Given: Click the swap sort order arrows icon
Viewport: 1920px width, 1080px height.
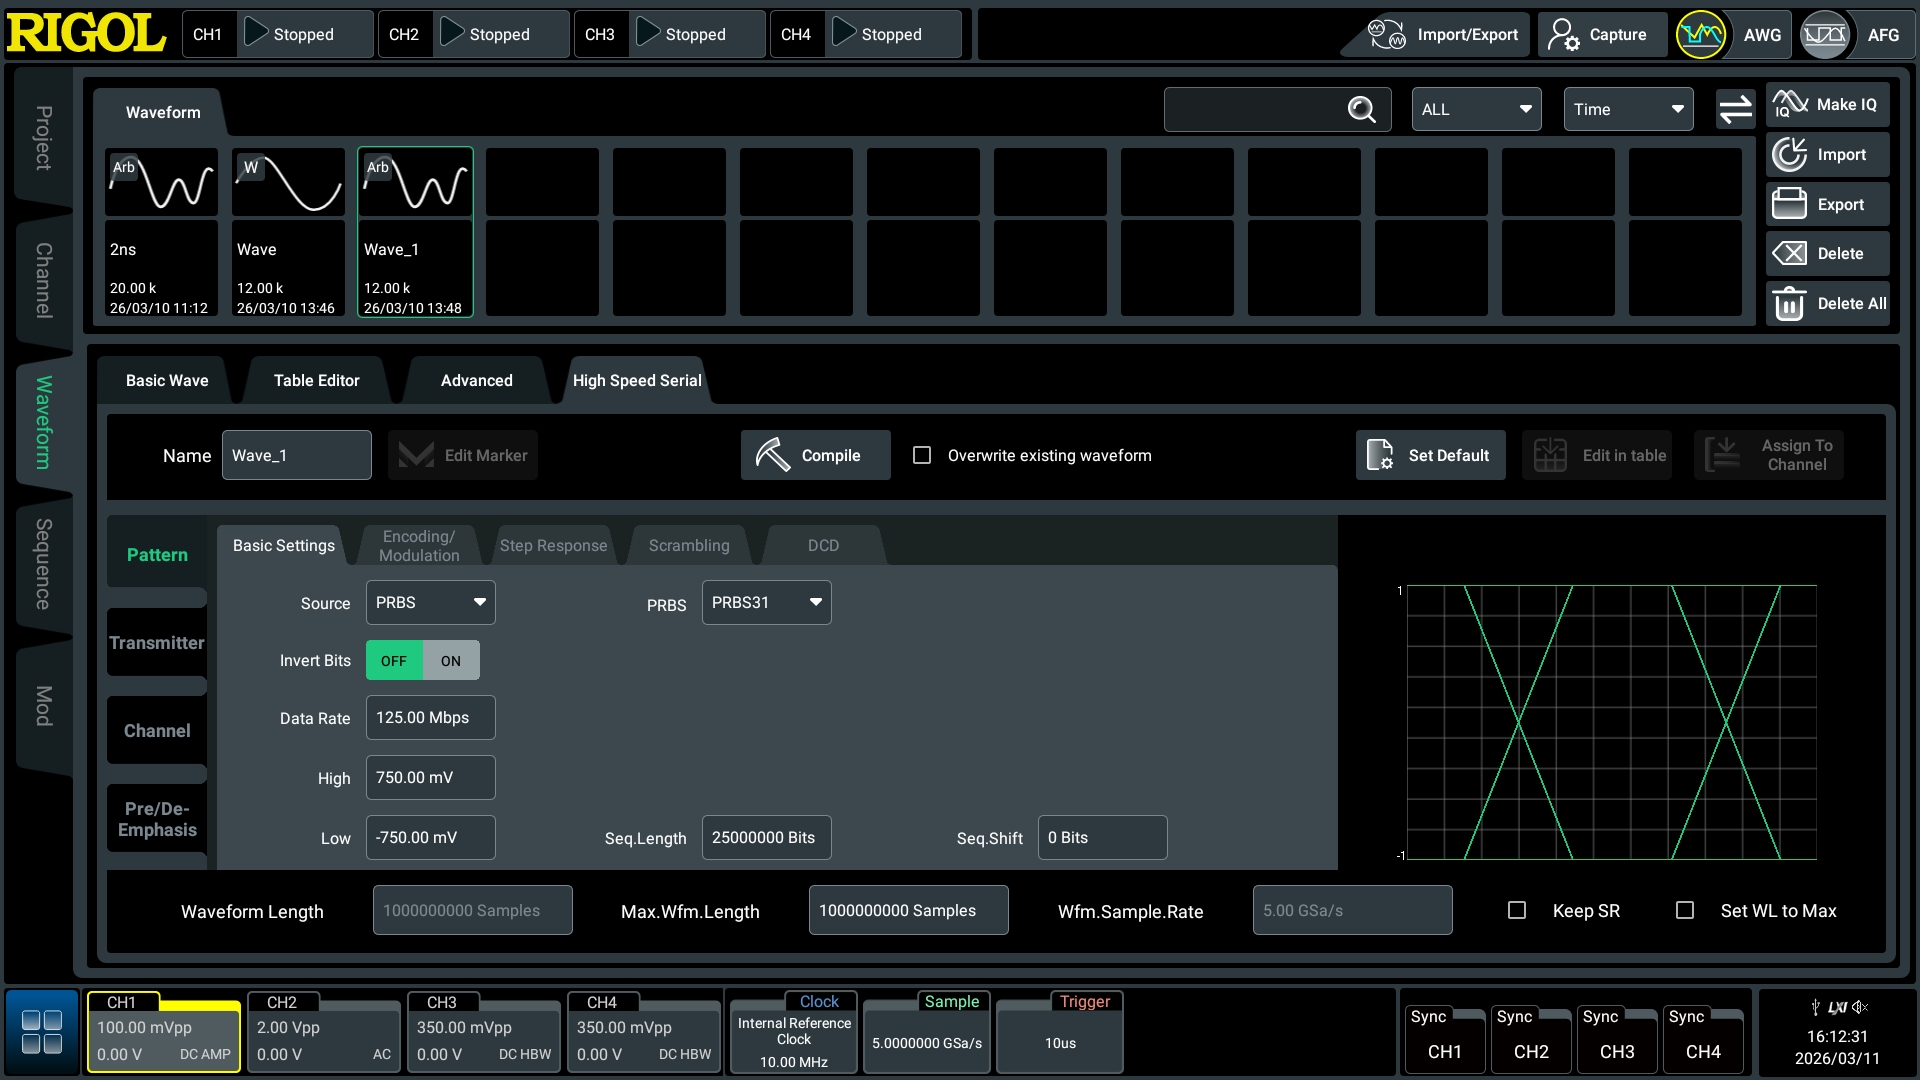Looking at the screenshot, I should click(x=1735, y=110).
